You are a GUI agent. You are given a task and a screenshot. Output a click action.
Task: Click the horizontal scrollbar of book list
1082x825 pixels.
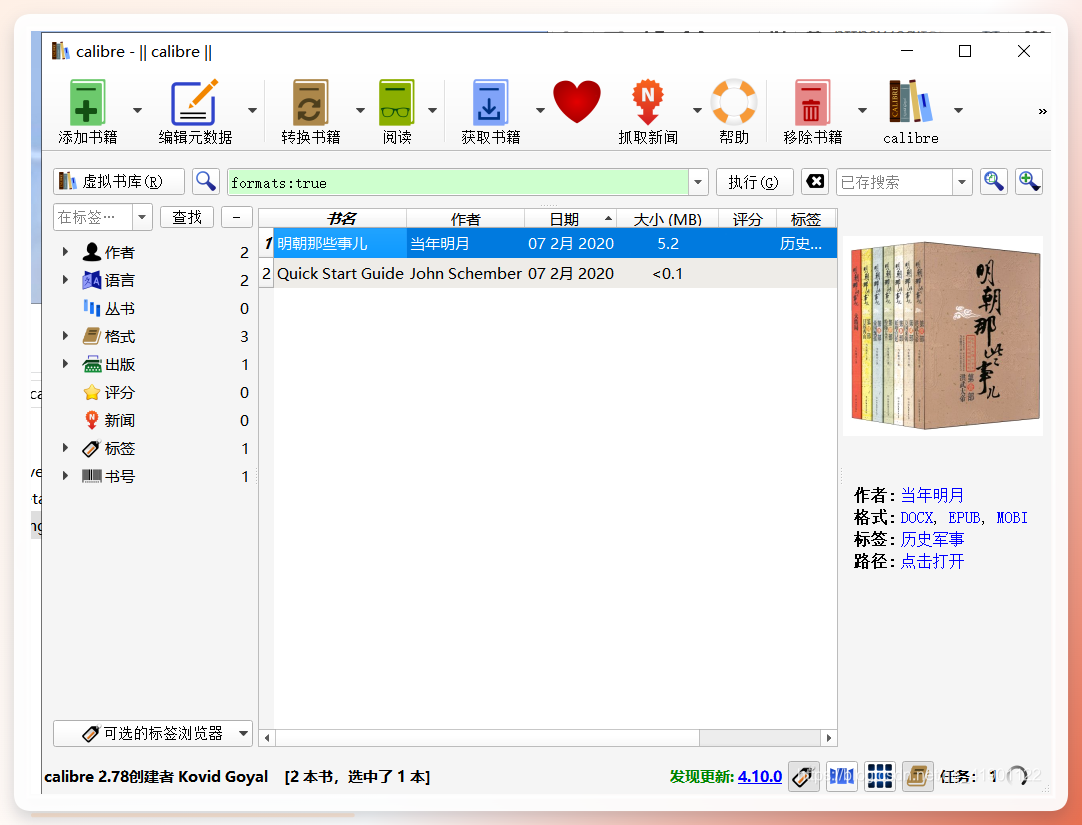[487, 738]
